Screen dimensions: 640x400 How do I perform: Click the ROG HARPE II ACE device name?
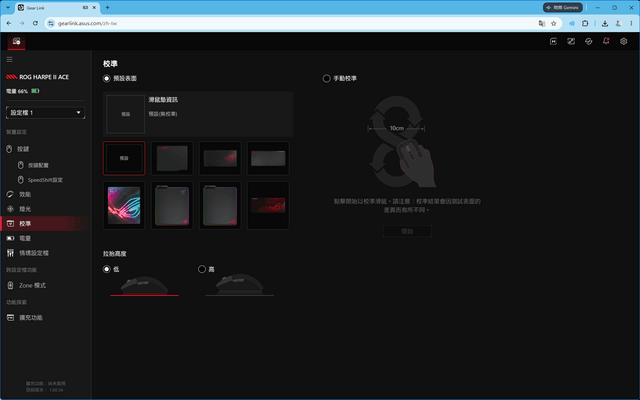[x=44, y=77]
